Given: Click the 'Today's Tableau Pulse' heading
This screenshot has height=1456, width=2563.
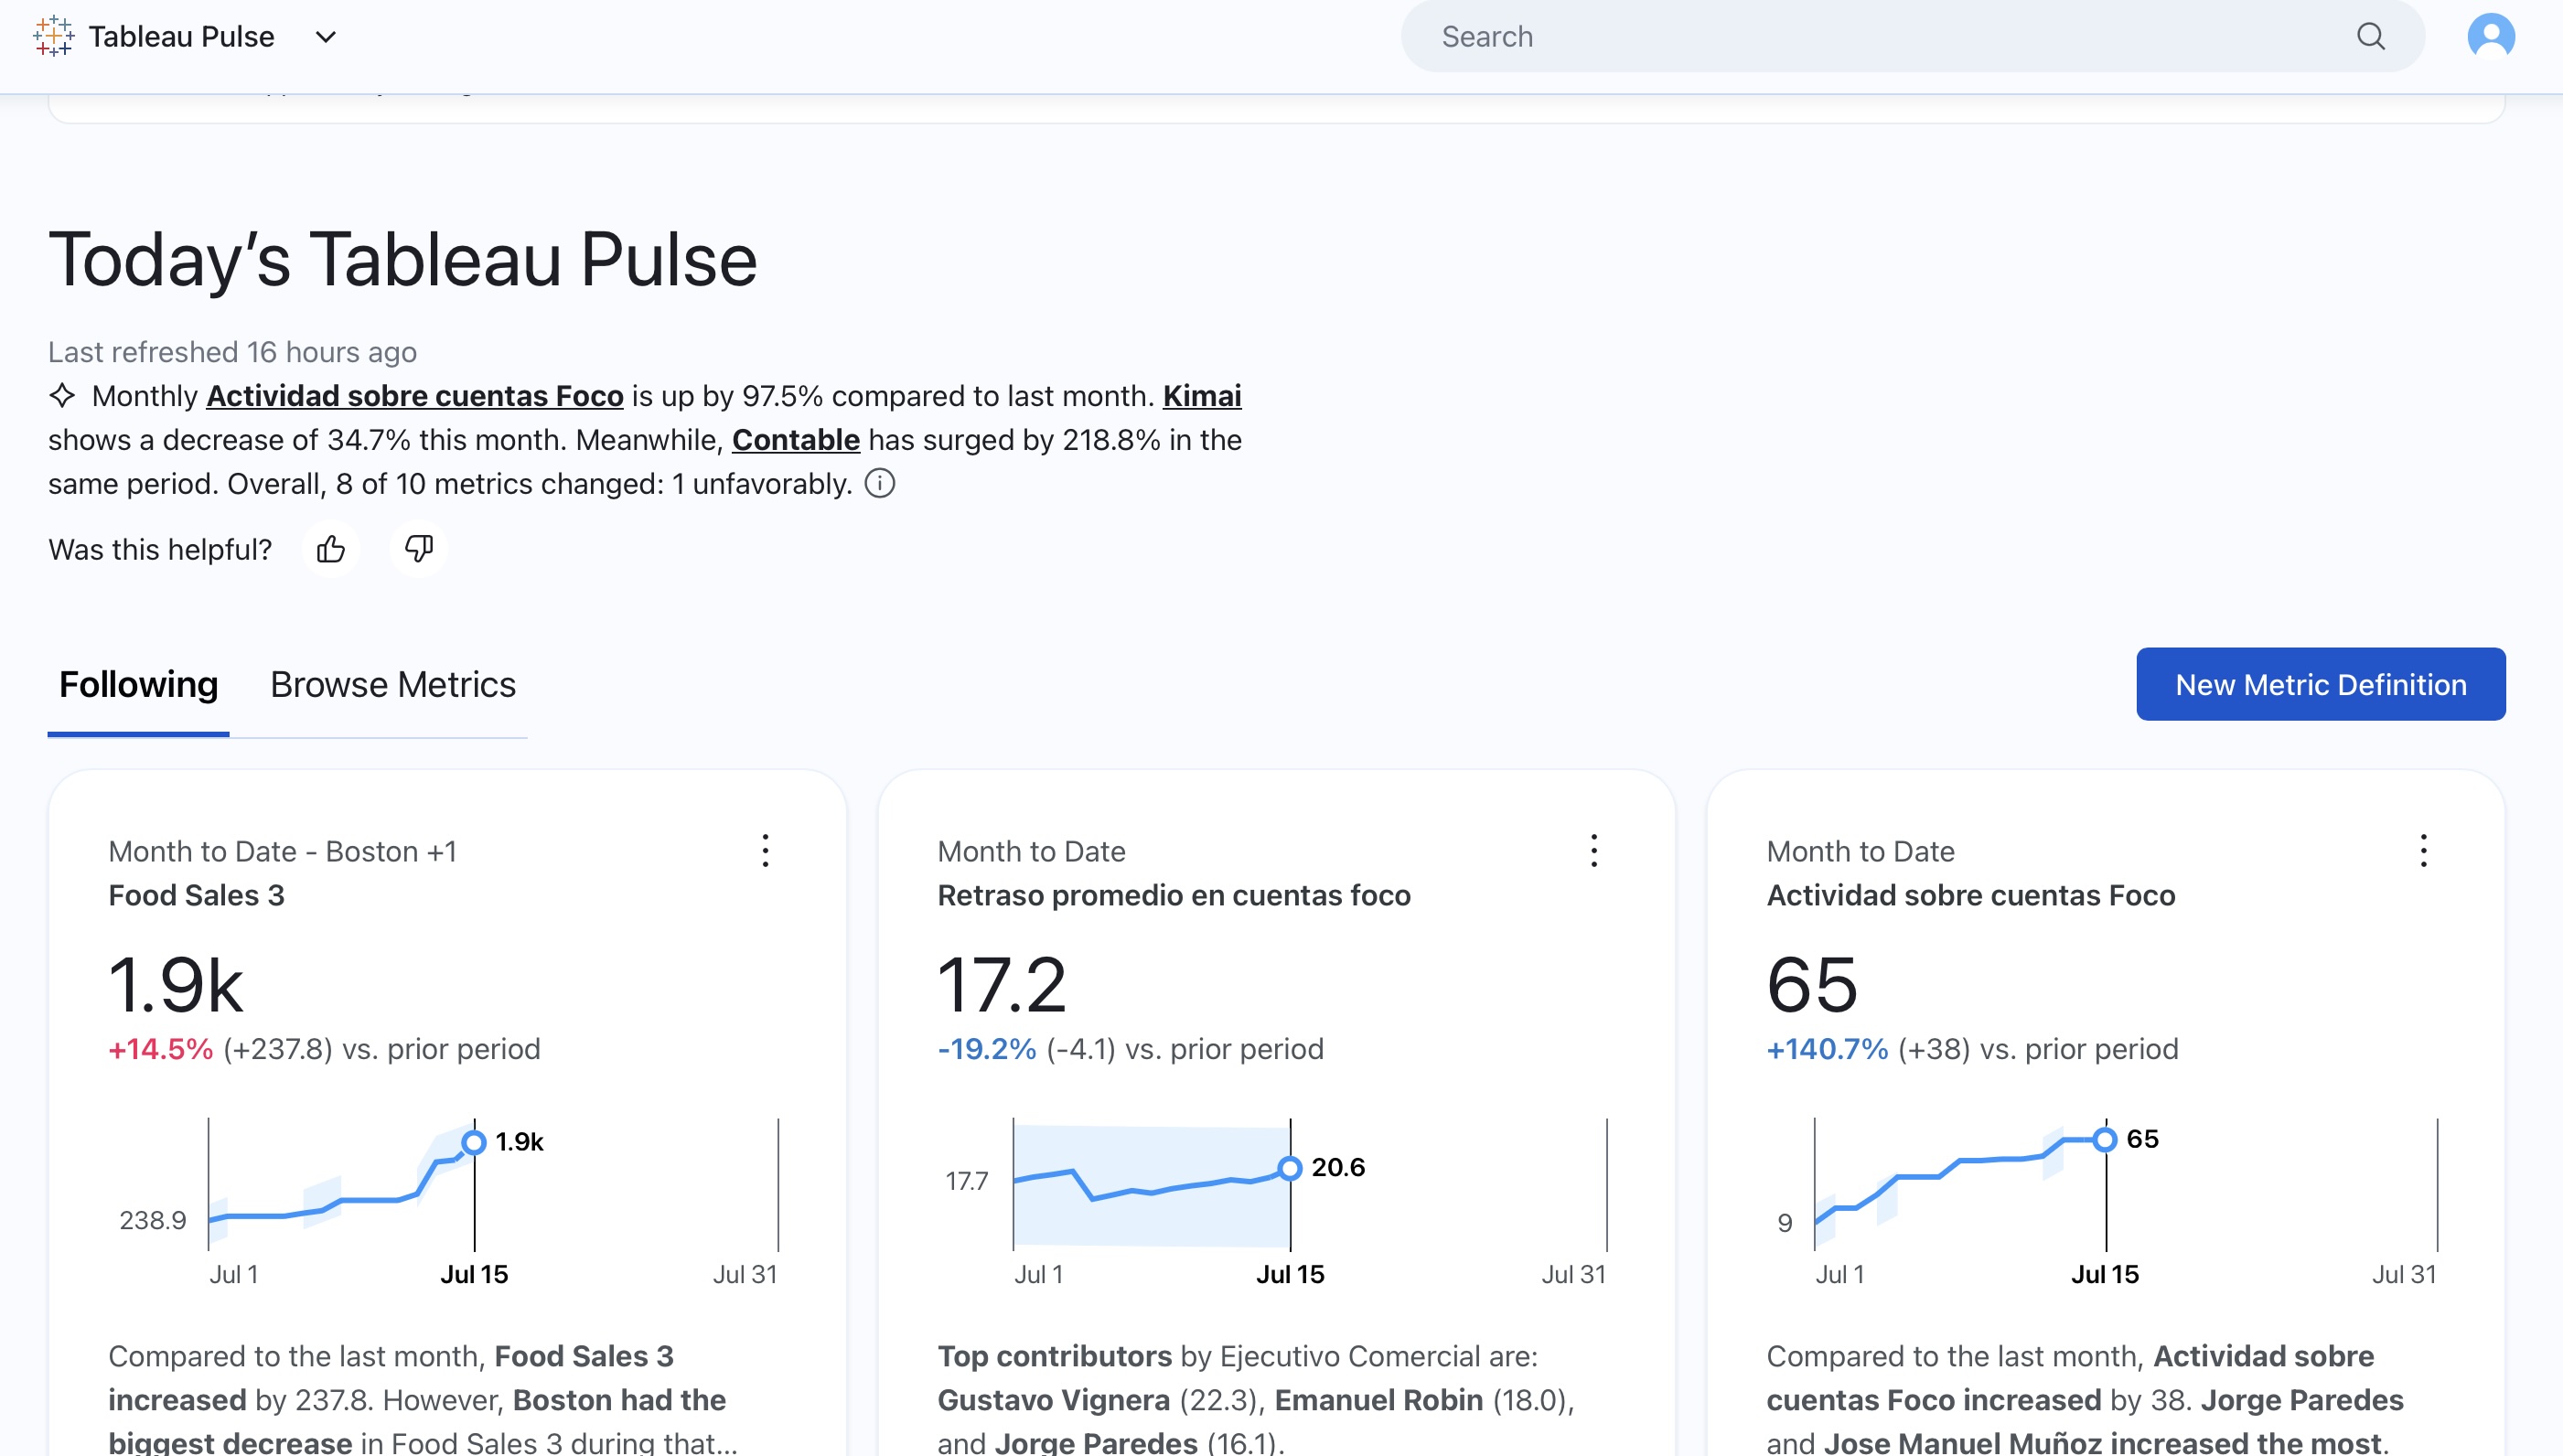Looking at the screenshot, I should click(403, 260).
